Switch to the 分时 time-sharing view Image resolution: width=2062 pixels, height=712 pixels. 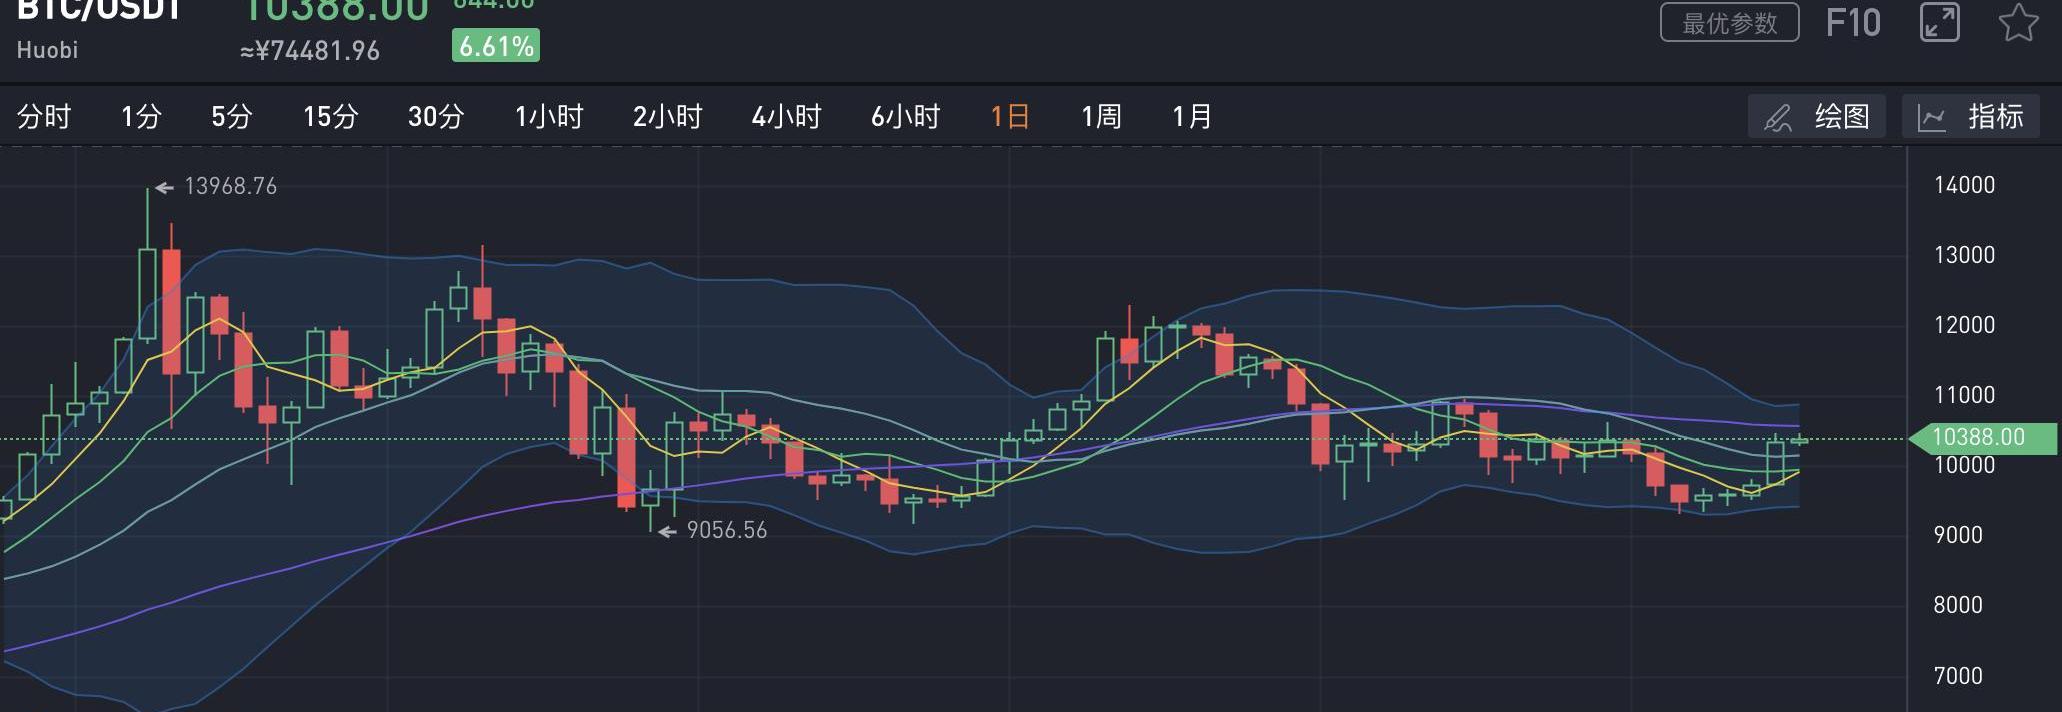click(x=44, y=117)
